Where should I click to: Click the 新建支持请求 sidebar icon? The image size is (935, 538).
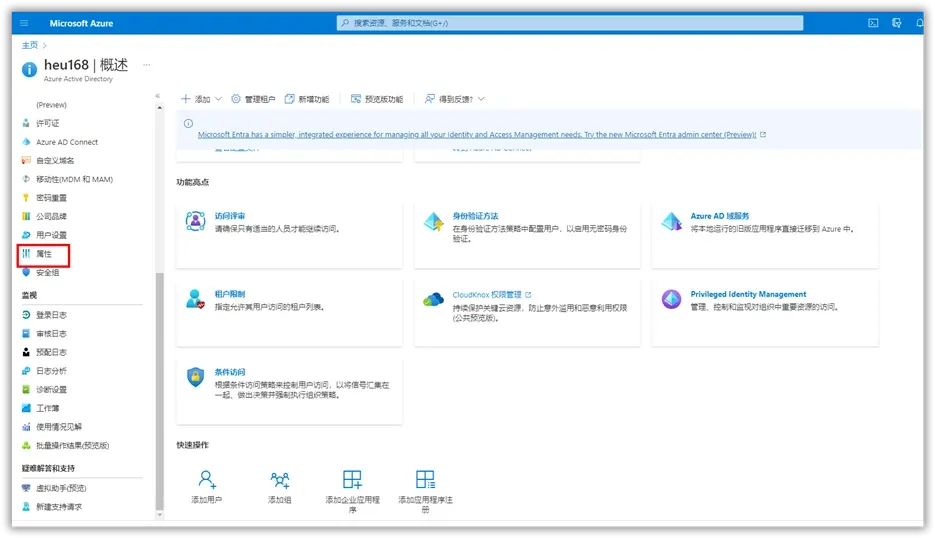click(x=26, y=506)
